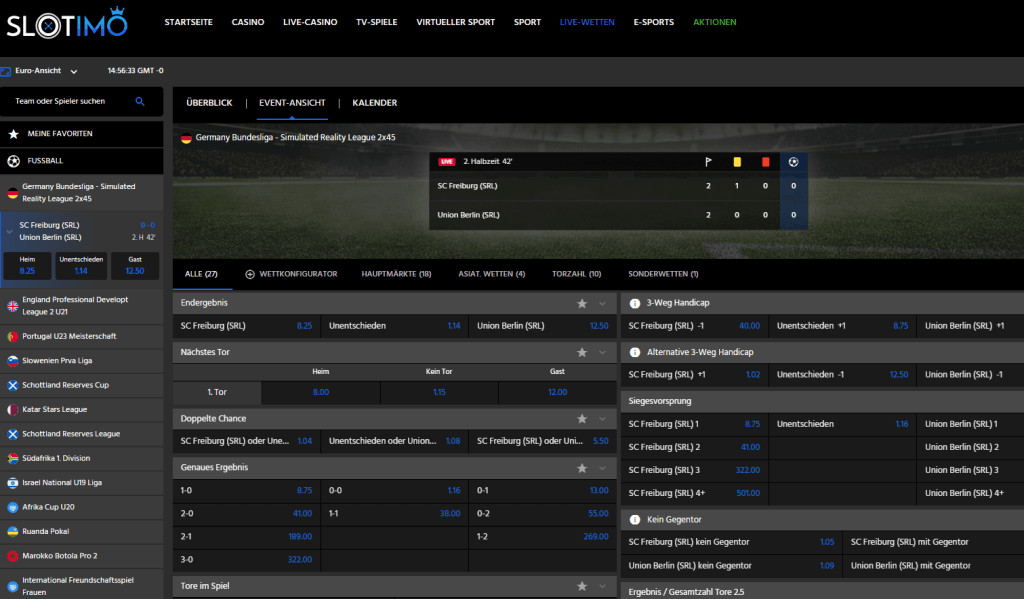Viewport: 1024px width, 599px height.
Task: Click the team or player search field
Action: (81, 101)
